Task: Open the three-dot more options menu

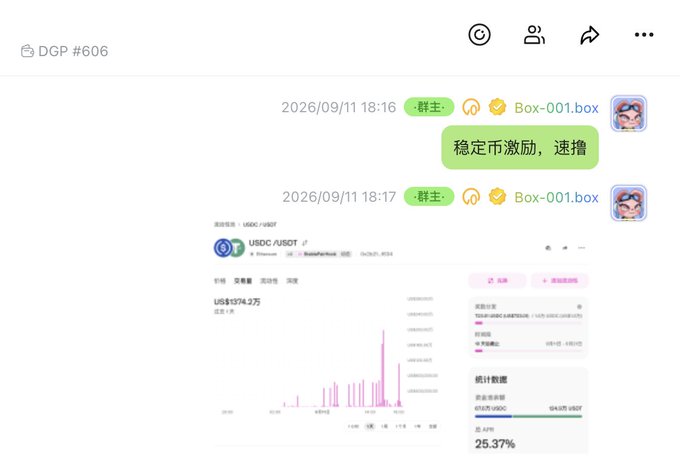Action: click(644, 35)
